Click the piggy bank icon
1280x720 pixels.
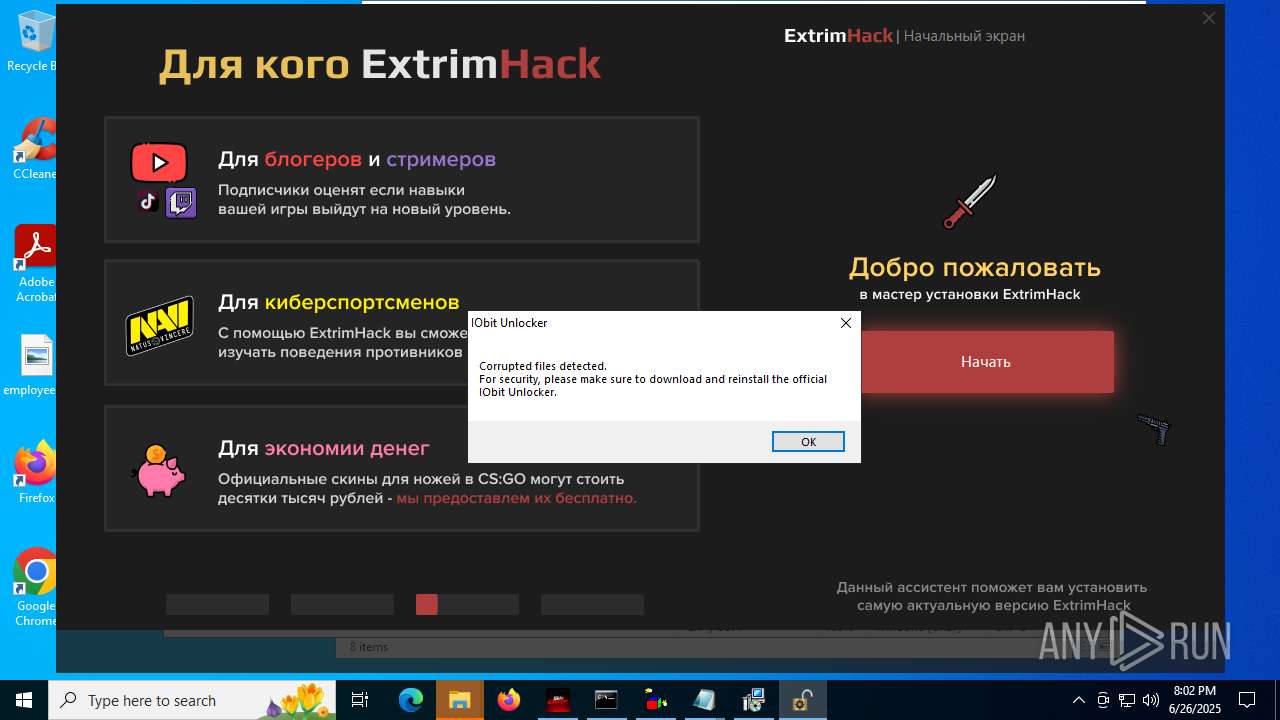[158, 471]
